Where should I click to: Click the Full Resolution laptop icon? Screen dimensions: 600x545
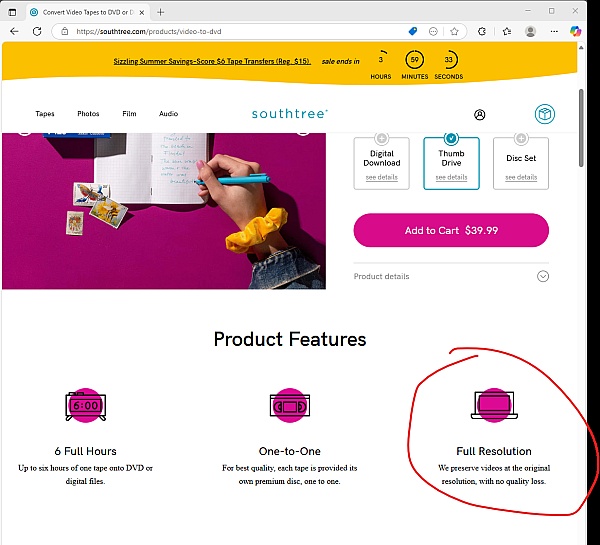[490, 405]
